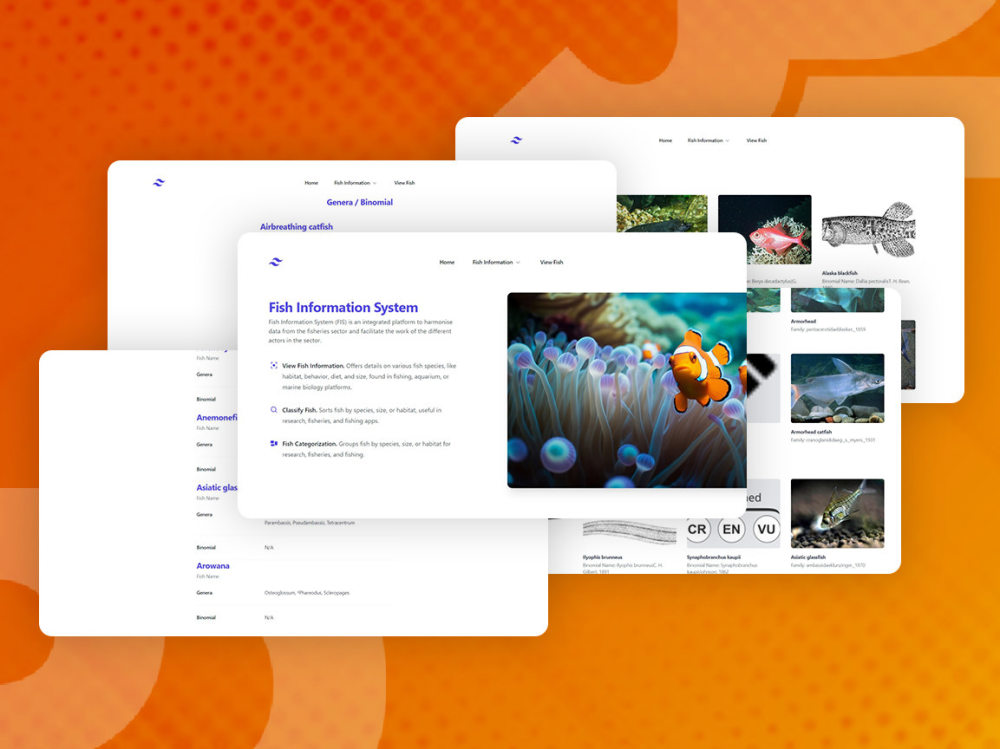Viewport: 1000px width, 749px height.
Task: Open the Ilyophis brunneus eel illustration
Action: tap(629, 531)
